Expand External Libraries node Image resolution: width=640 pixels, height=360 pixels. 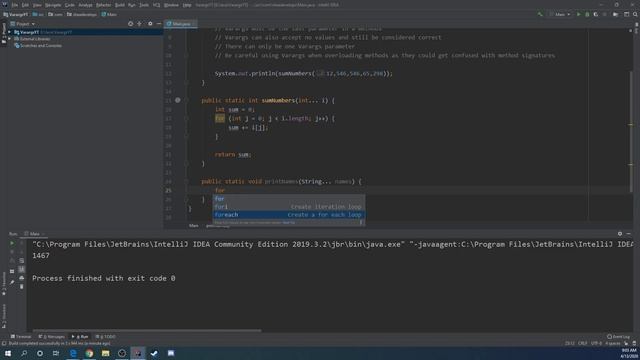click(x=9, y=39)
